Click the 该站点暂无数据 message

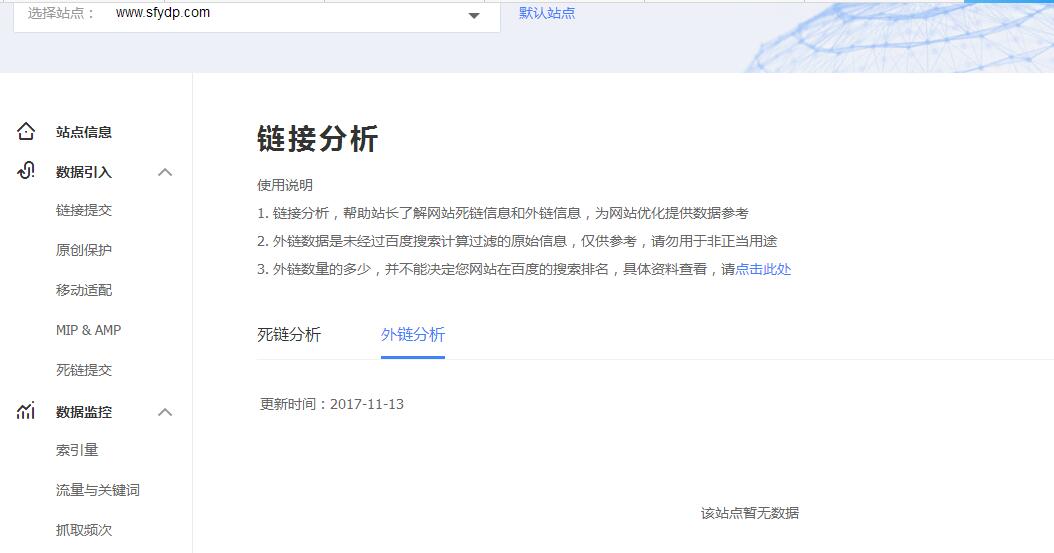(x=749, y=513)
